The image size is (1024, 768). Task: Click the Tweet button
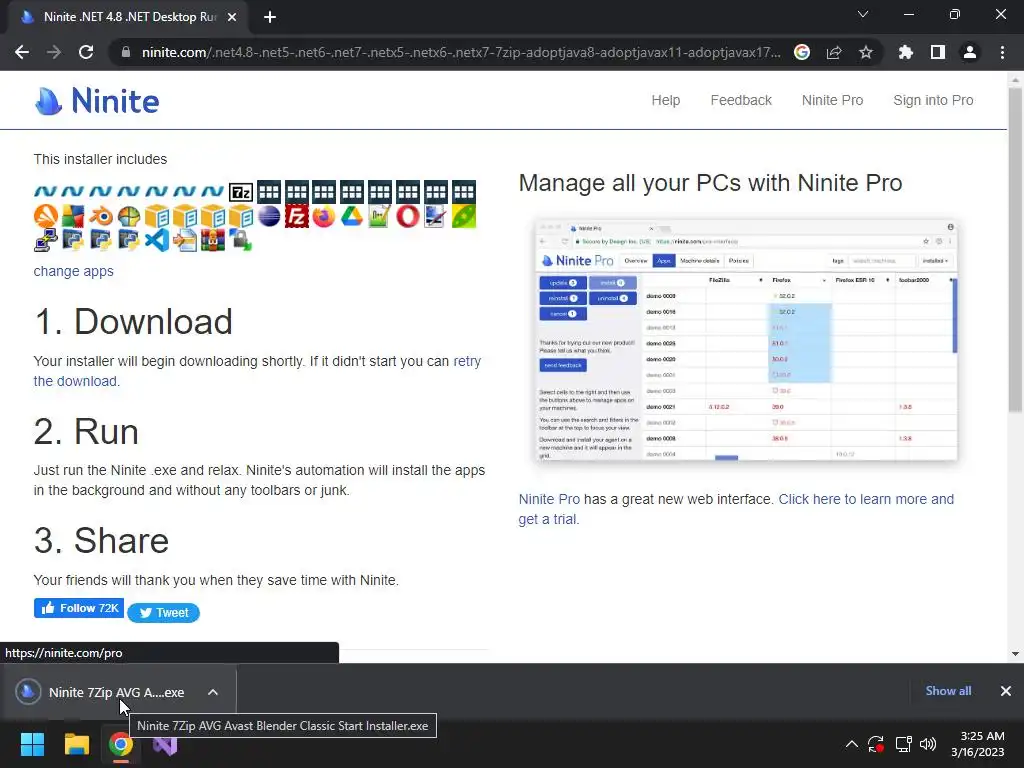click(x=163, y=613)
